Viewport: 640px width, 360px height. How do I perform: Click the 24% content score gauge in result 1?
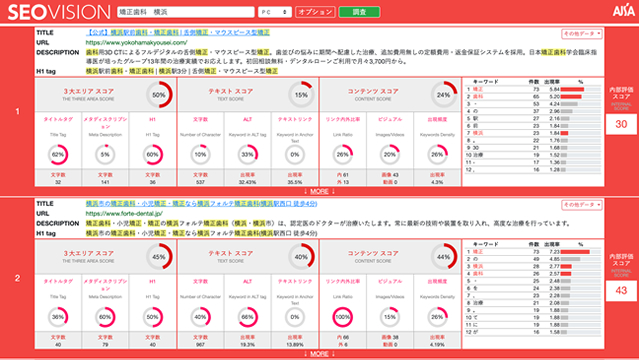pos(444,95)
